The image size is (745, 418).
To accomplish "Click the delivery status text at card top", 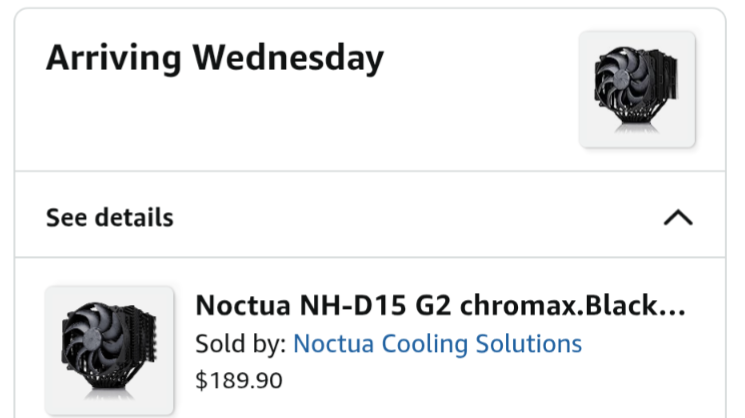I will pyautogui.click(x=215, y=58).
